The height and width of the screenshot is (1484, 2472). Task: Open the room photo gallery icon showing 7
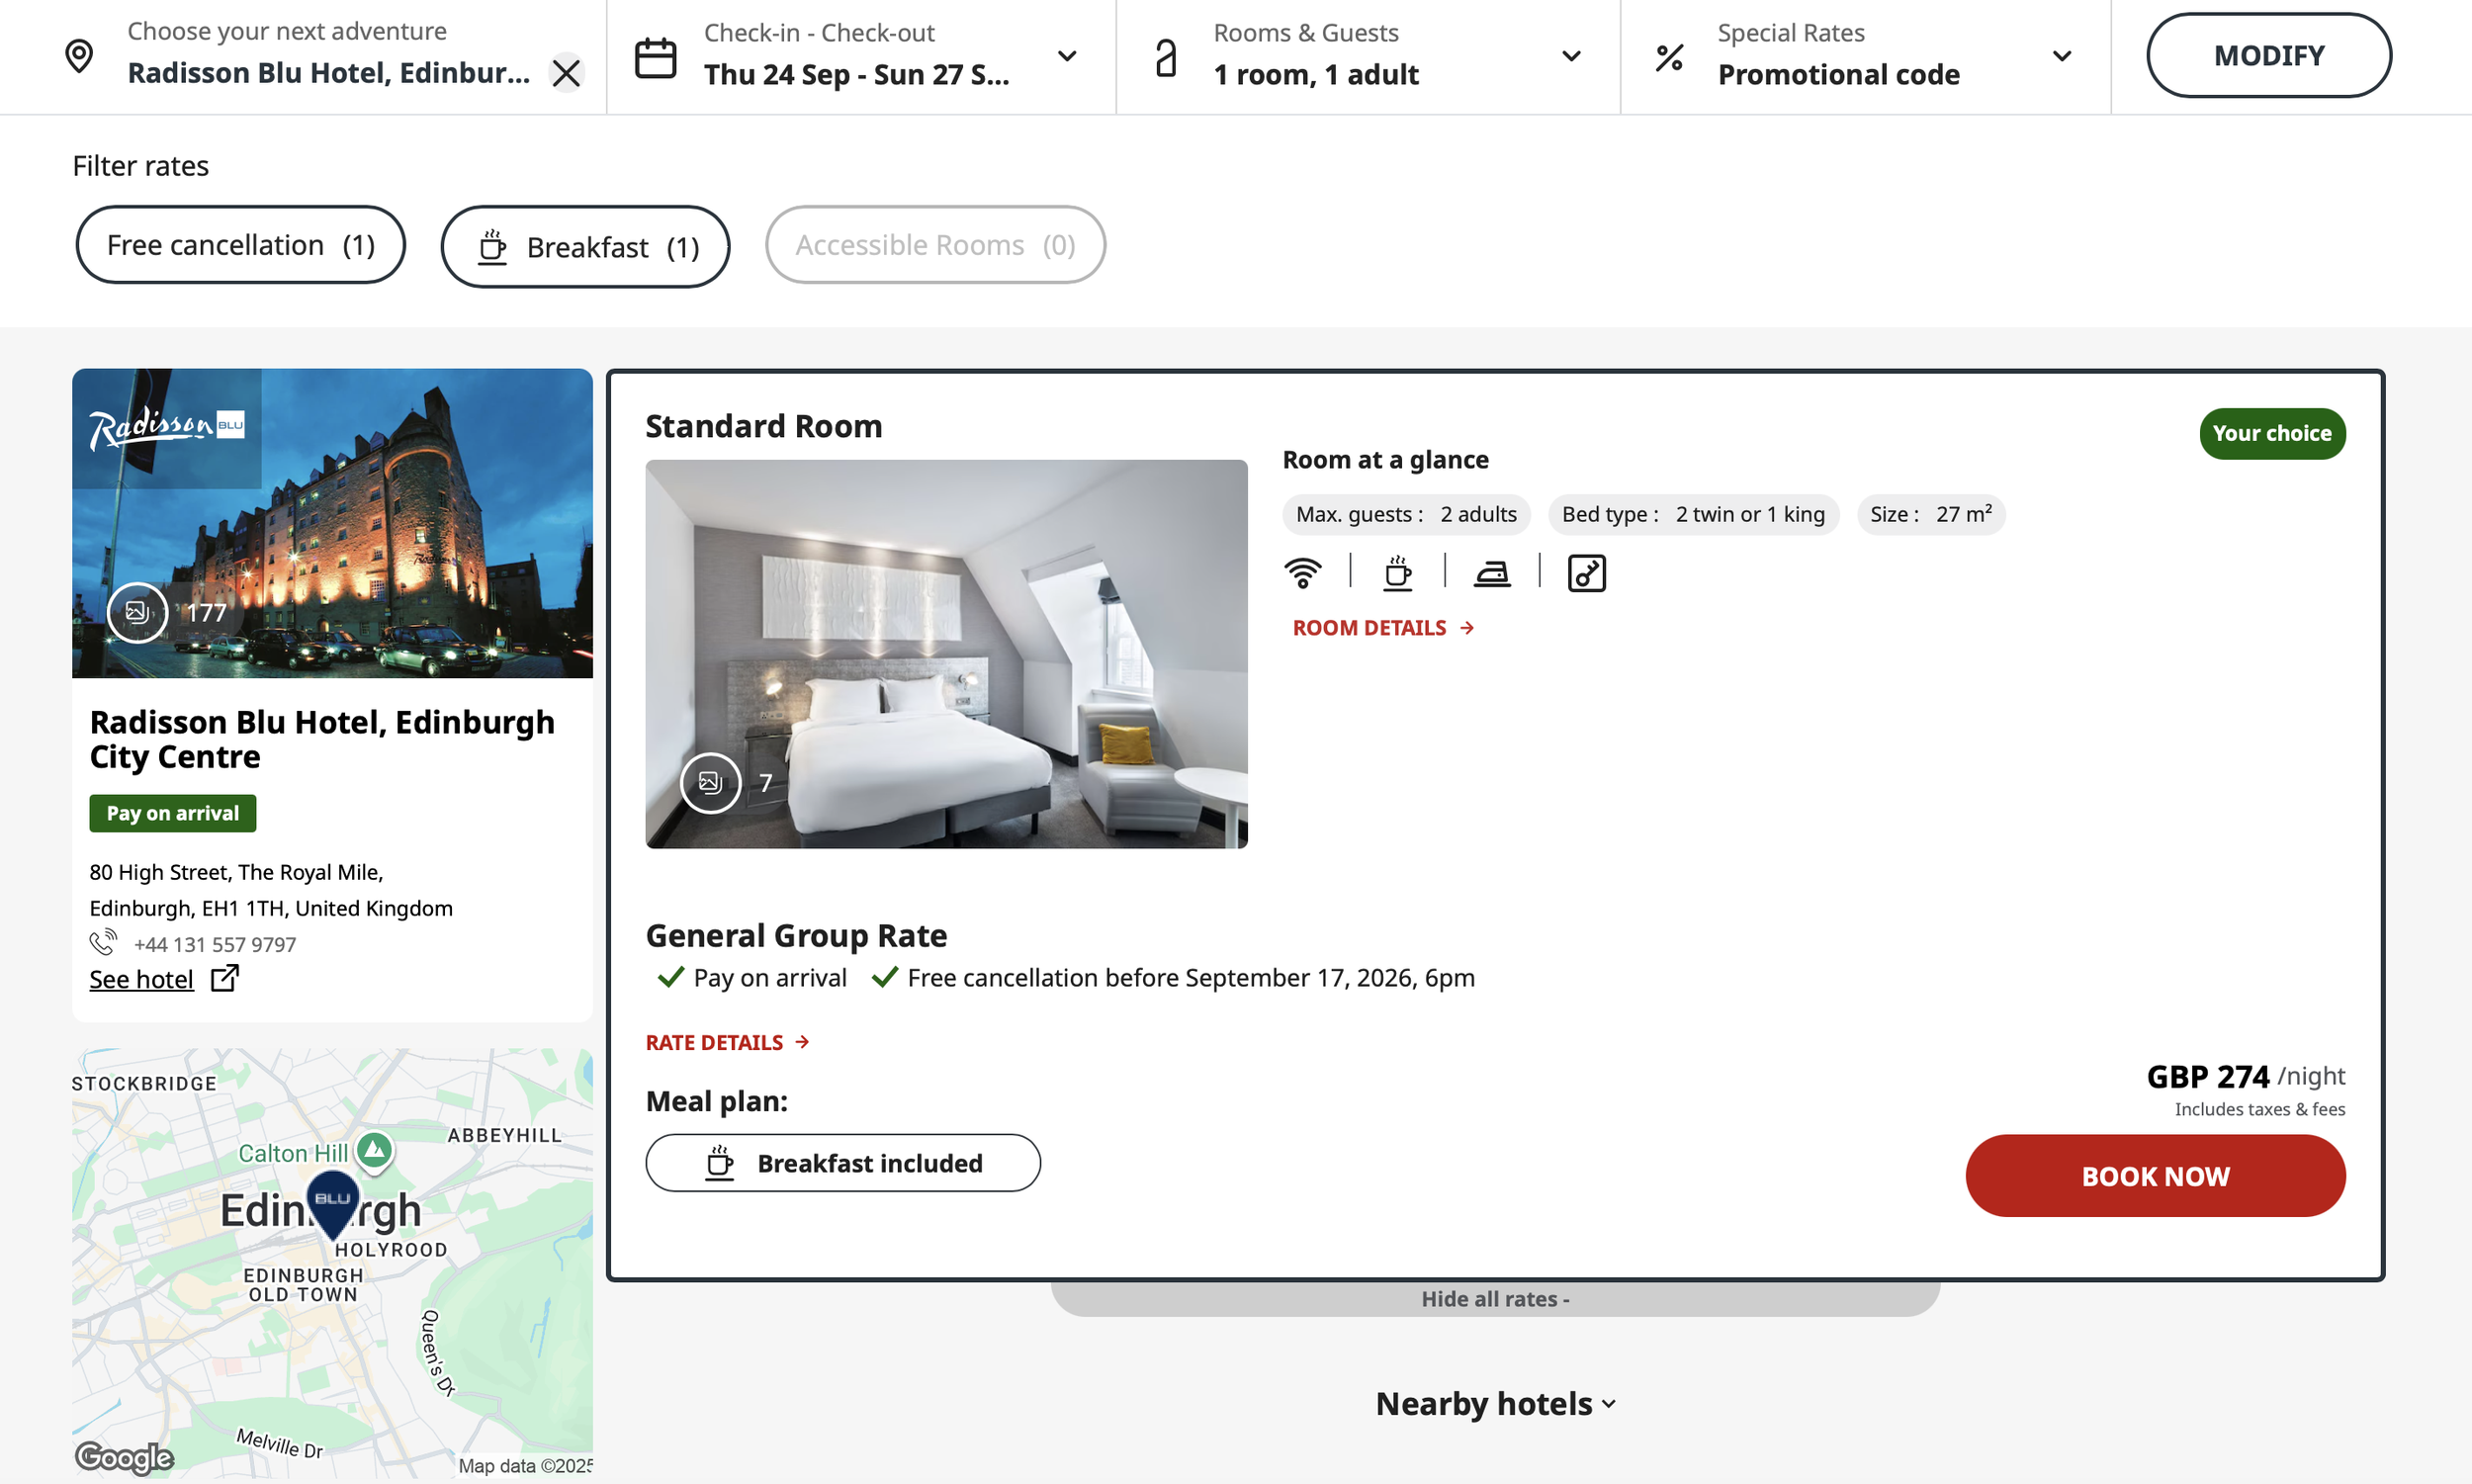[710, 783]
